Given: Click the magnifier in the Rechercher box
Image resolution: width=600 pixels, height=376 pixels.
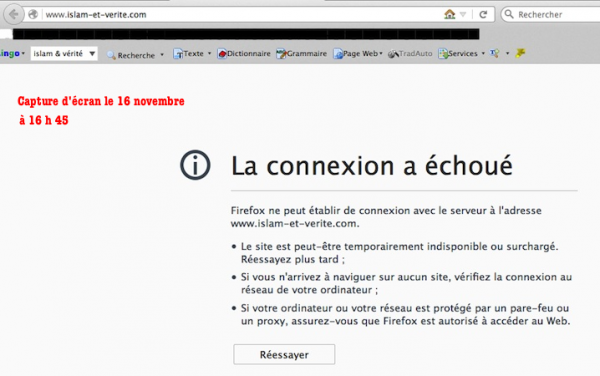Looking at the screenshot, I should pyautogui.click(x=509, y=15).
